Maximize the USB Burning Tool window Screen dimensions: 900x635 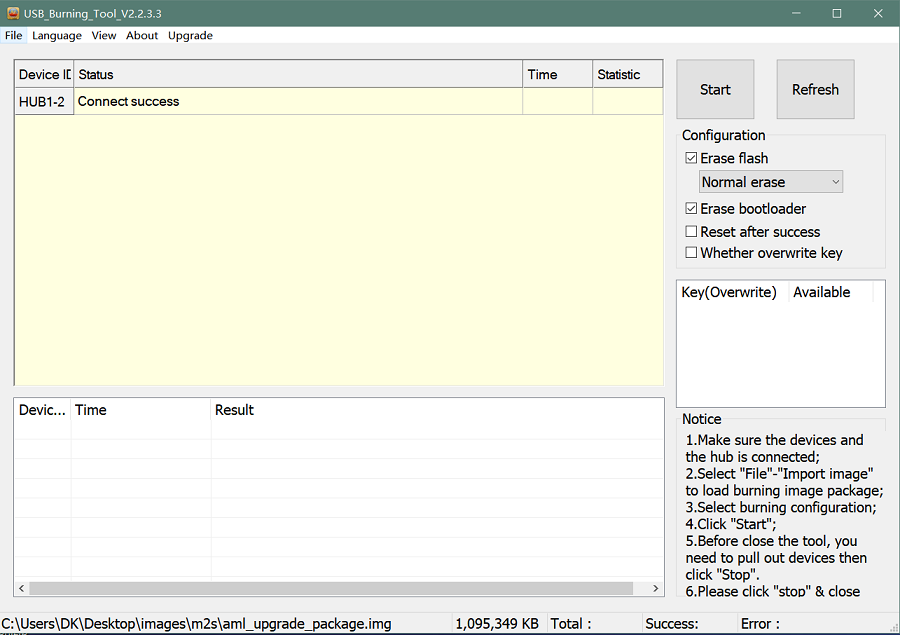(x=837, y=13)
